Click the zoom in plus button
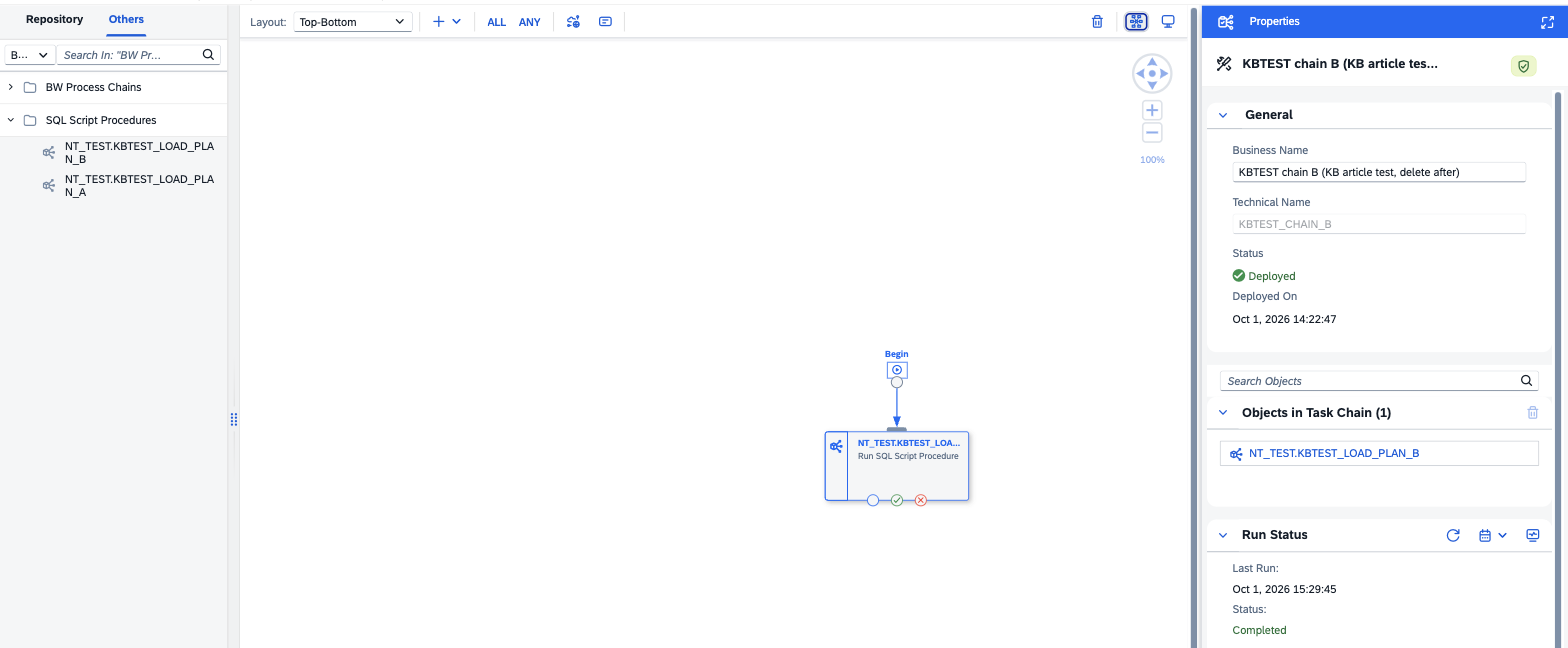Screen dimensions: 1568x648 1152,111
